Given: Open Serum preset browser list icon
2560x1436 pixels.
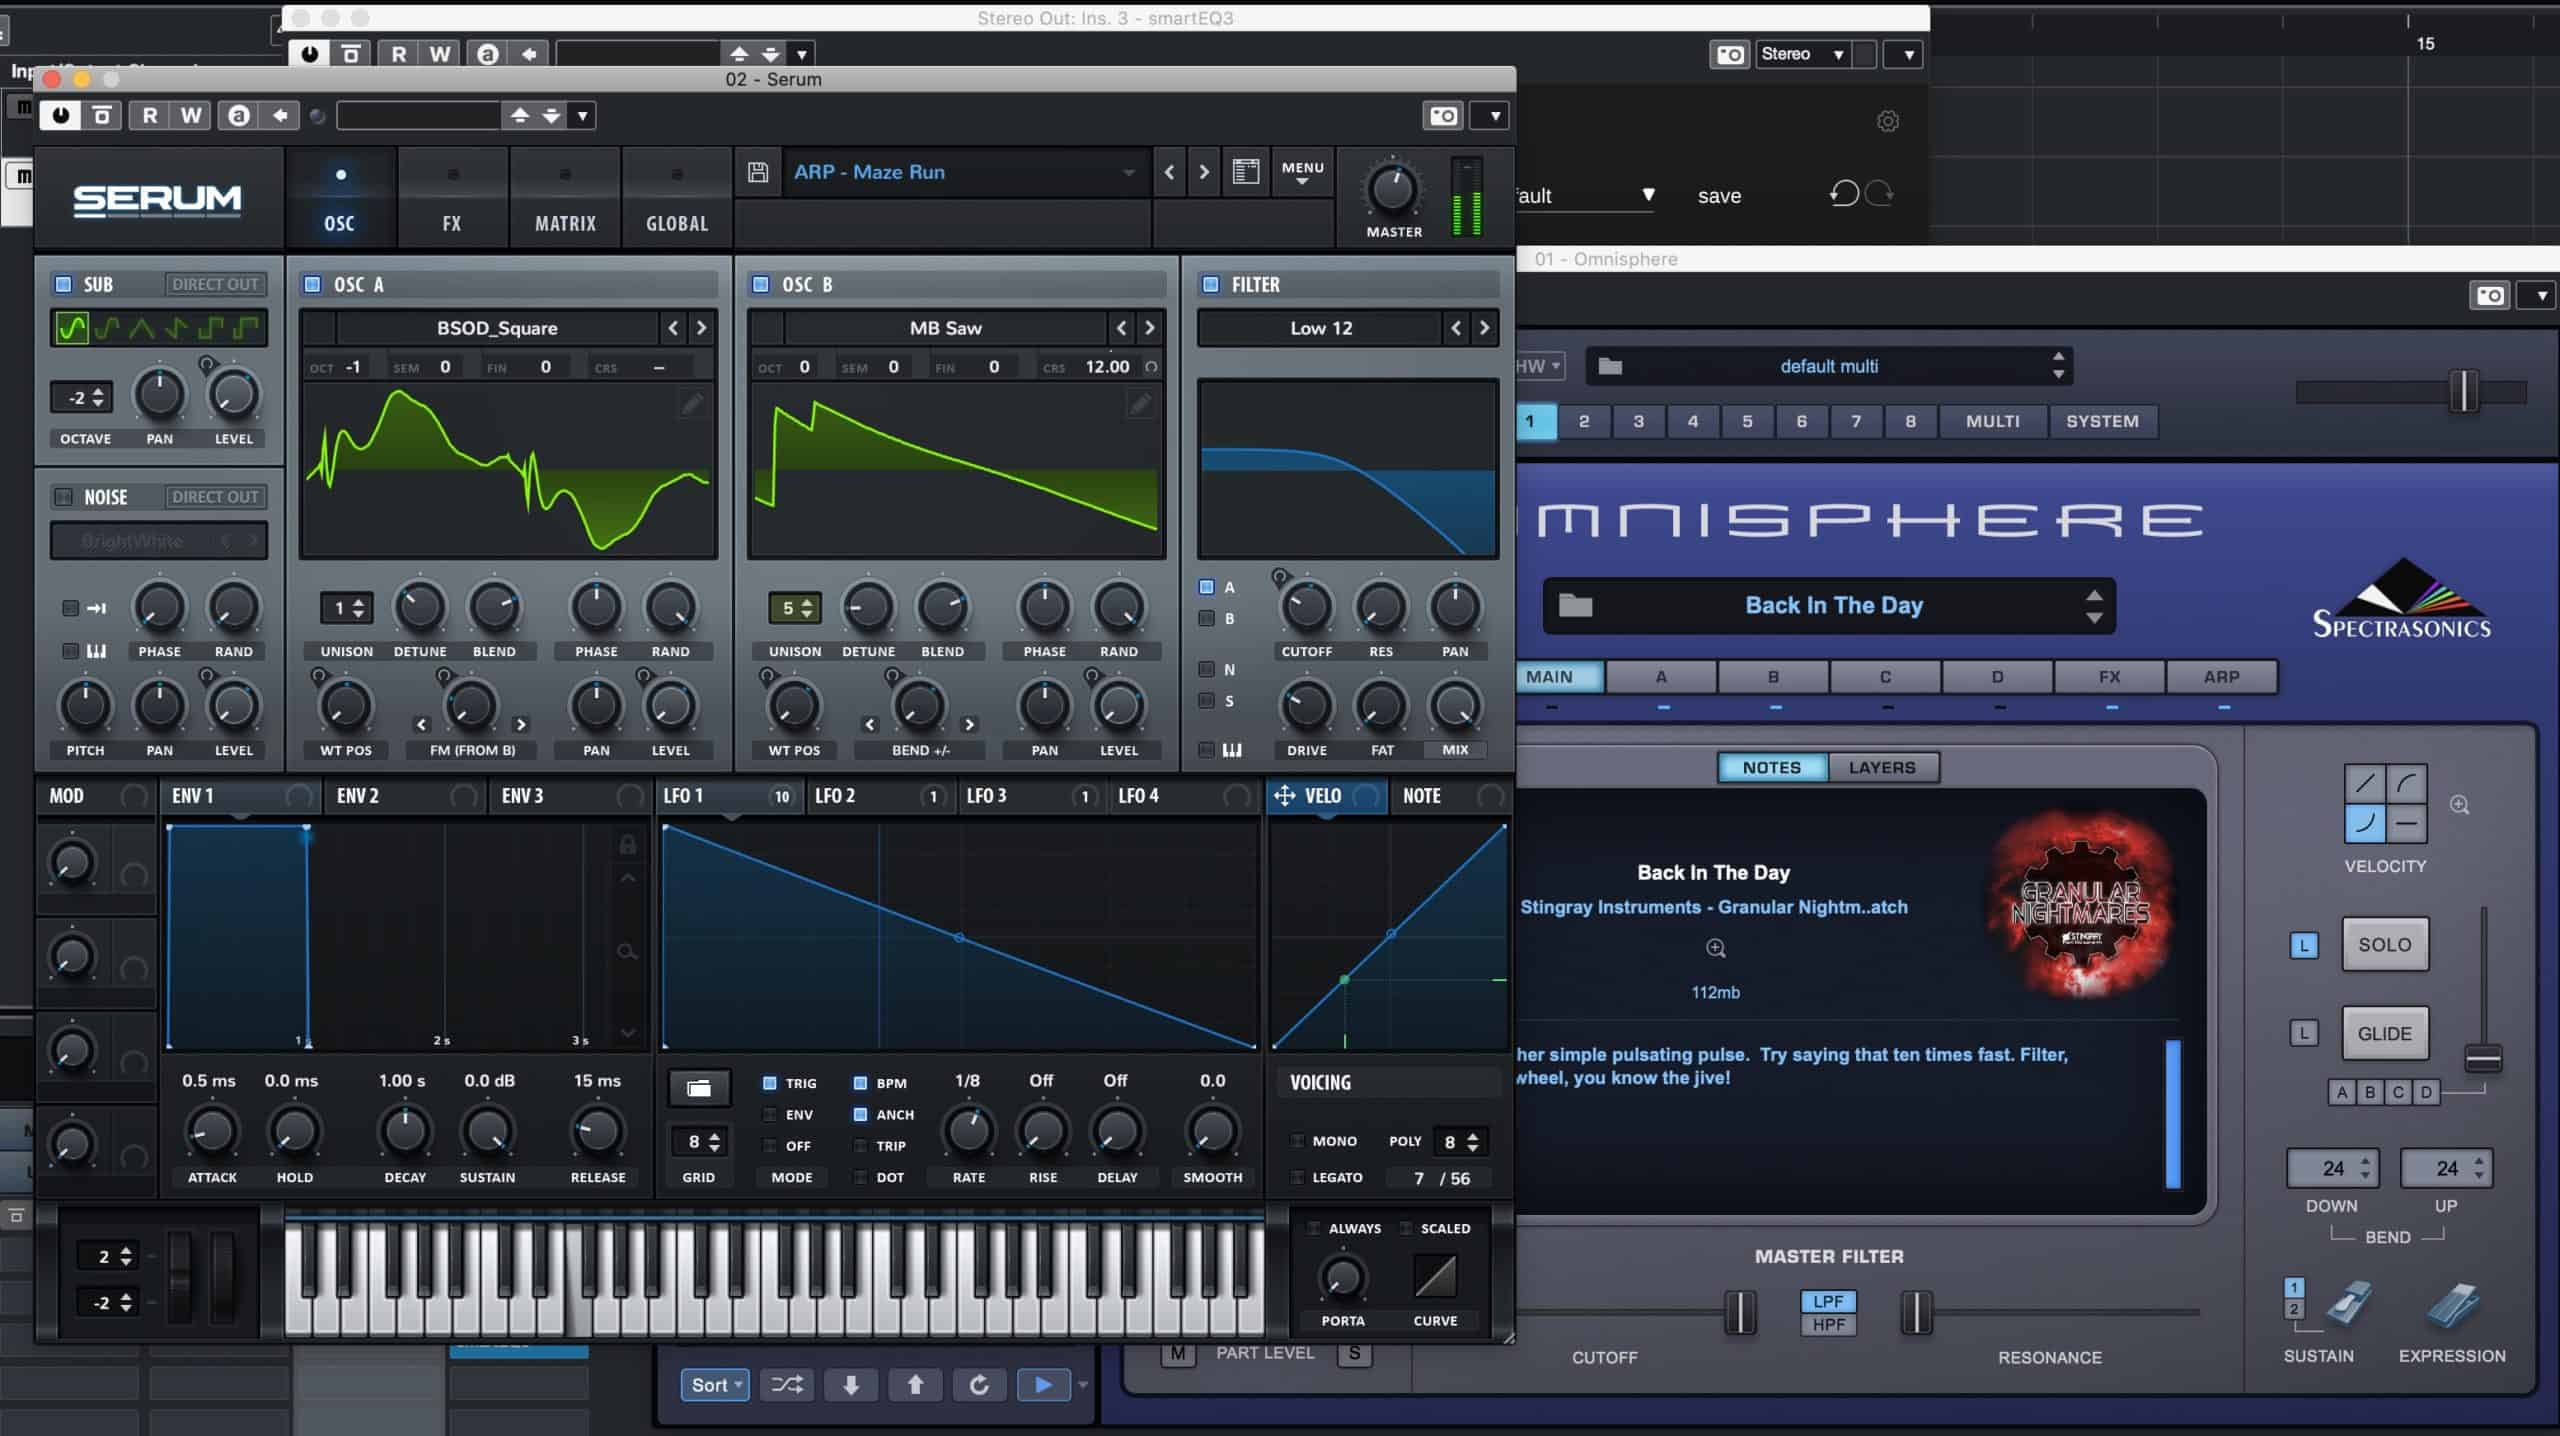Looking at the screenshot, I should click(1245, 171).
